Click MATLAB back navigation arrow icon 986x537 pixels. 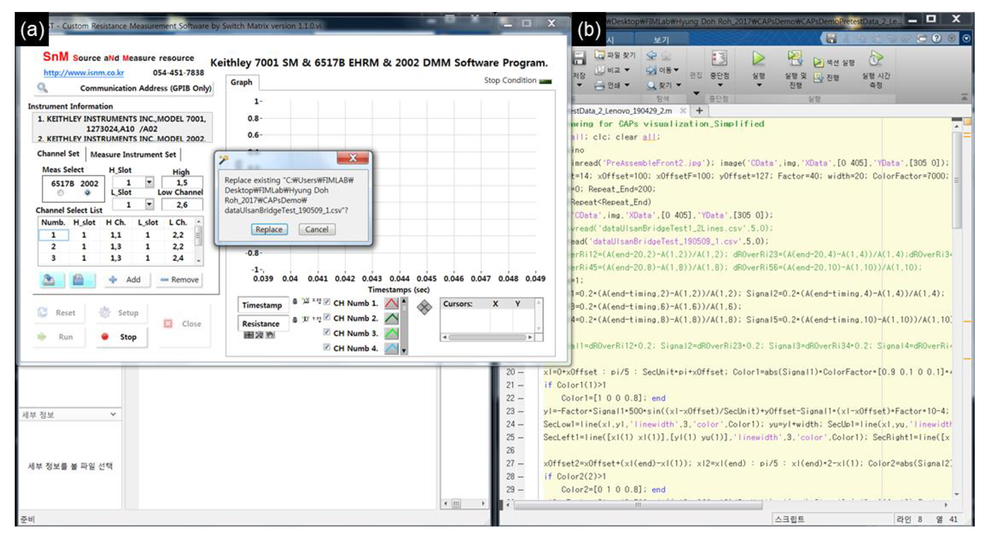pyautogui.click(x=651, y=55)
